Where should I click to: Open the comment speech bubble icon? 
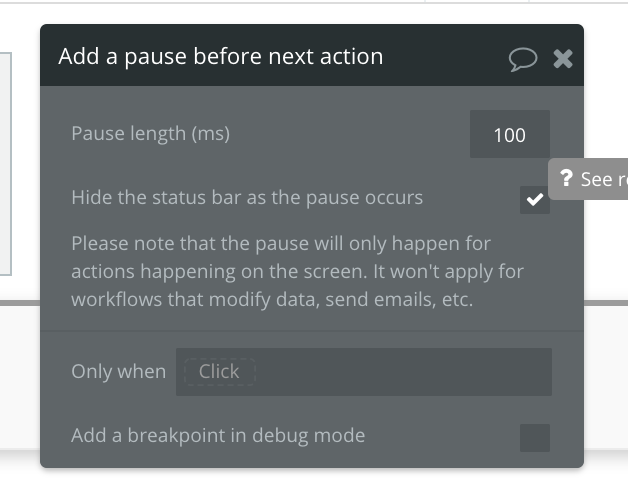coord(522,59)
